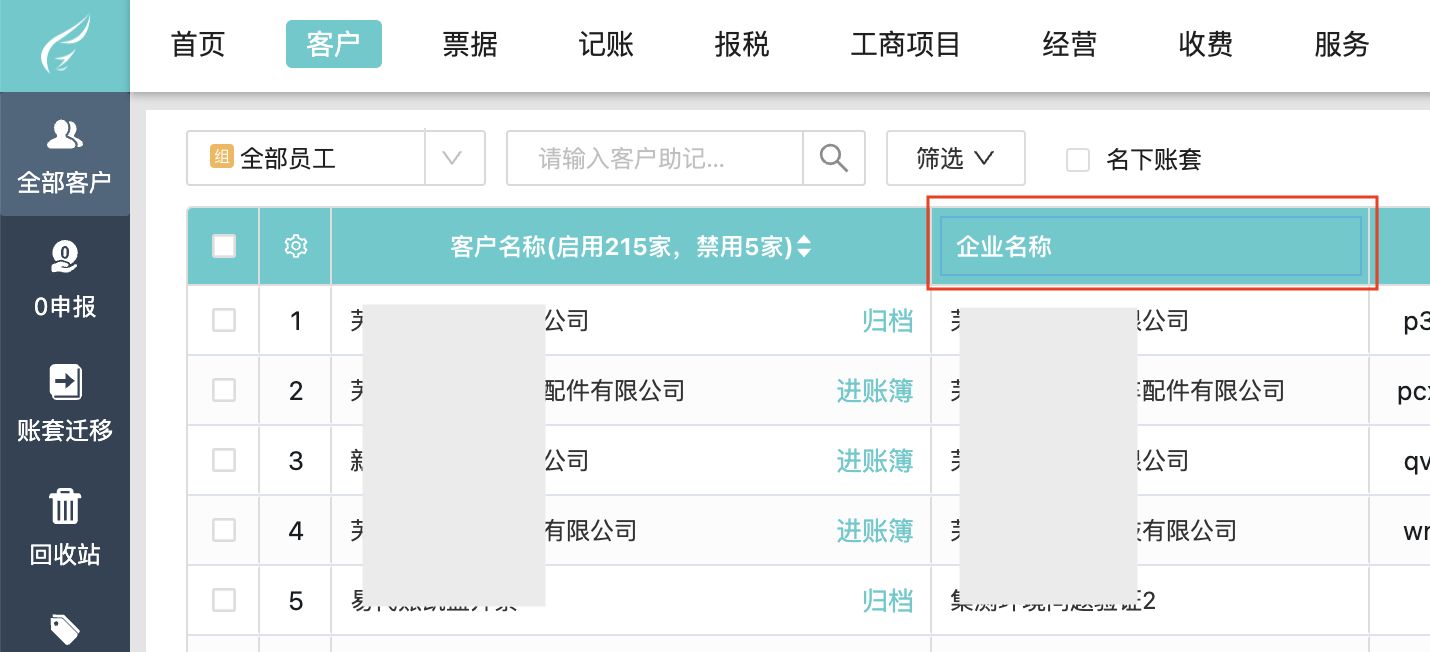Click 进账簿 link in row 2
The width and height of the screenshot is (1430, 652).
[x=874, y=390]
